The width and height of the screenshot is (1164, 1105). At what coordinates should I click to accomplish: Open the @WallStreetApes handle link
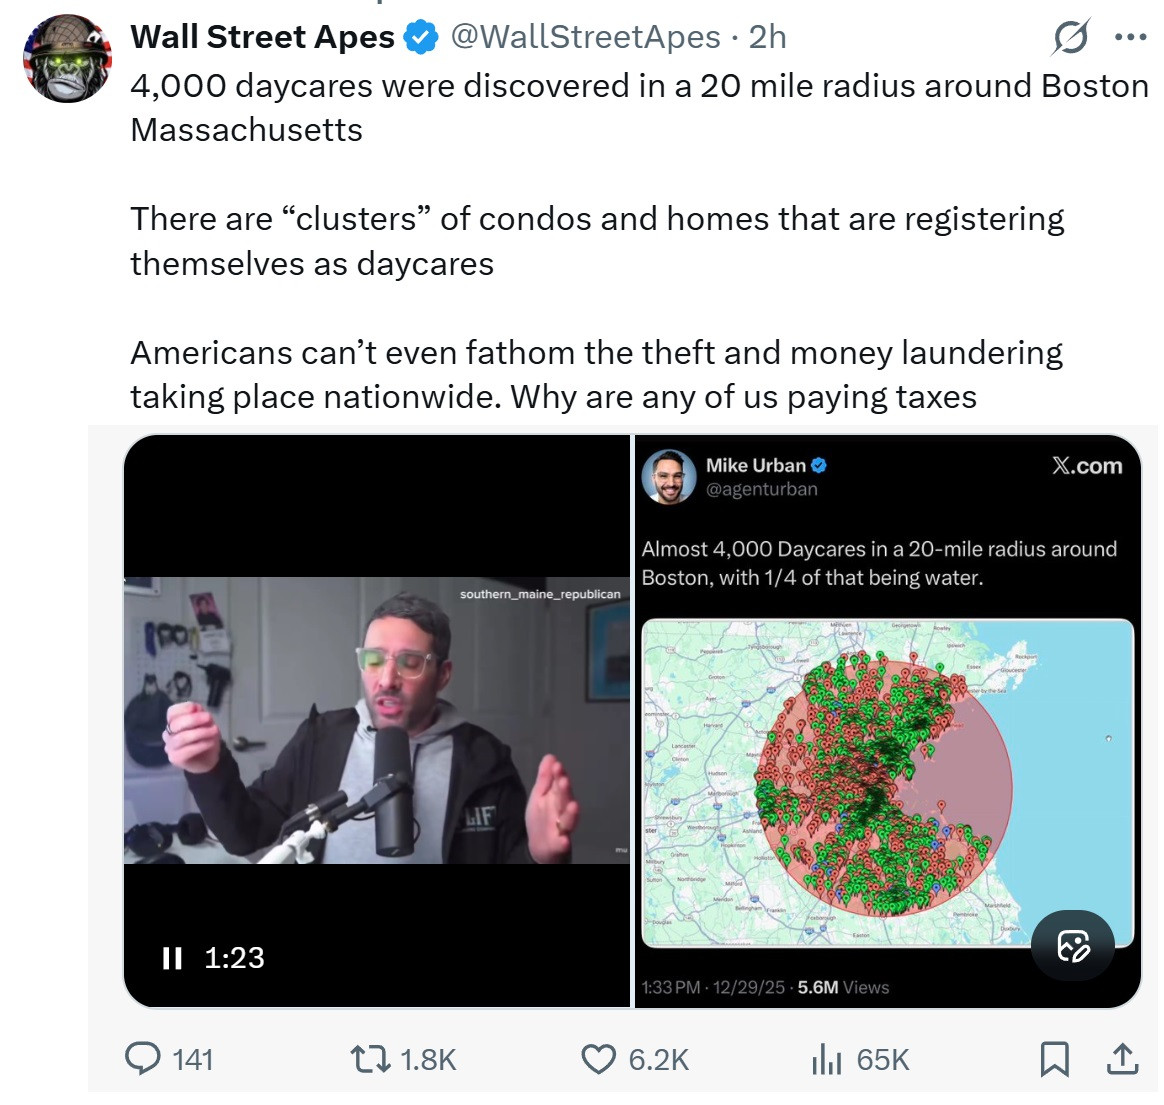(586, 38)
